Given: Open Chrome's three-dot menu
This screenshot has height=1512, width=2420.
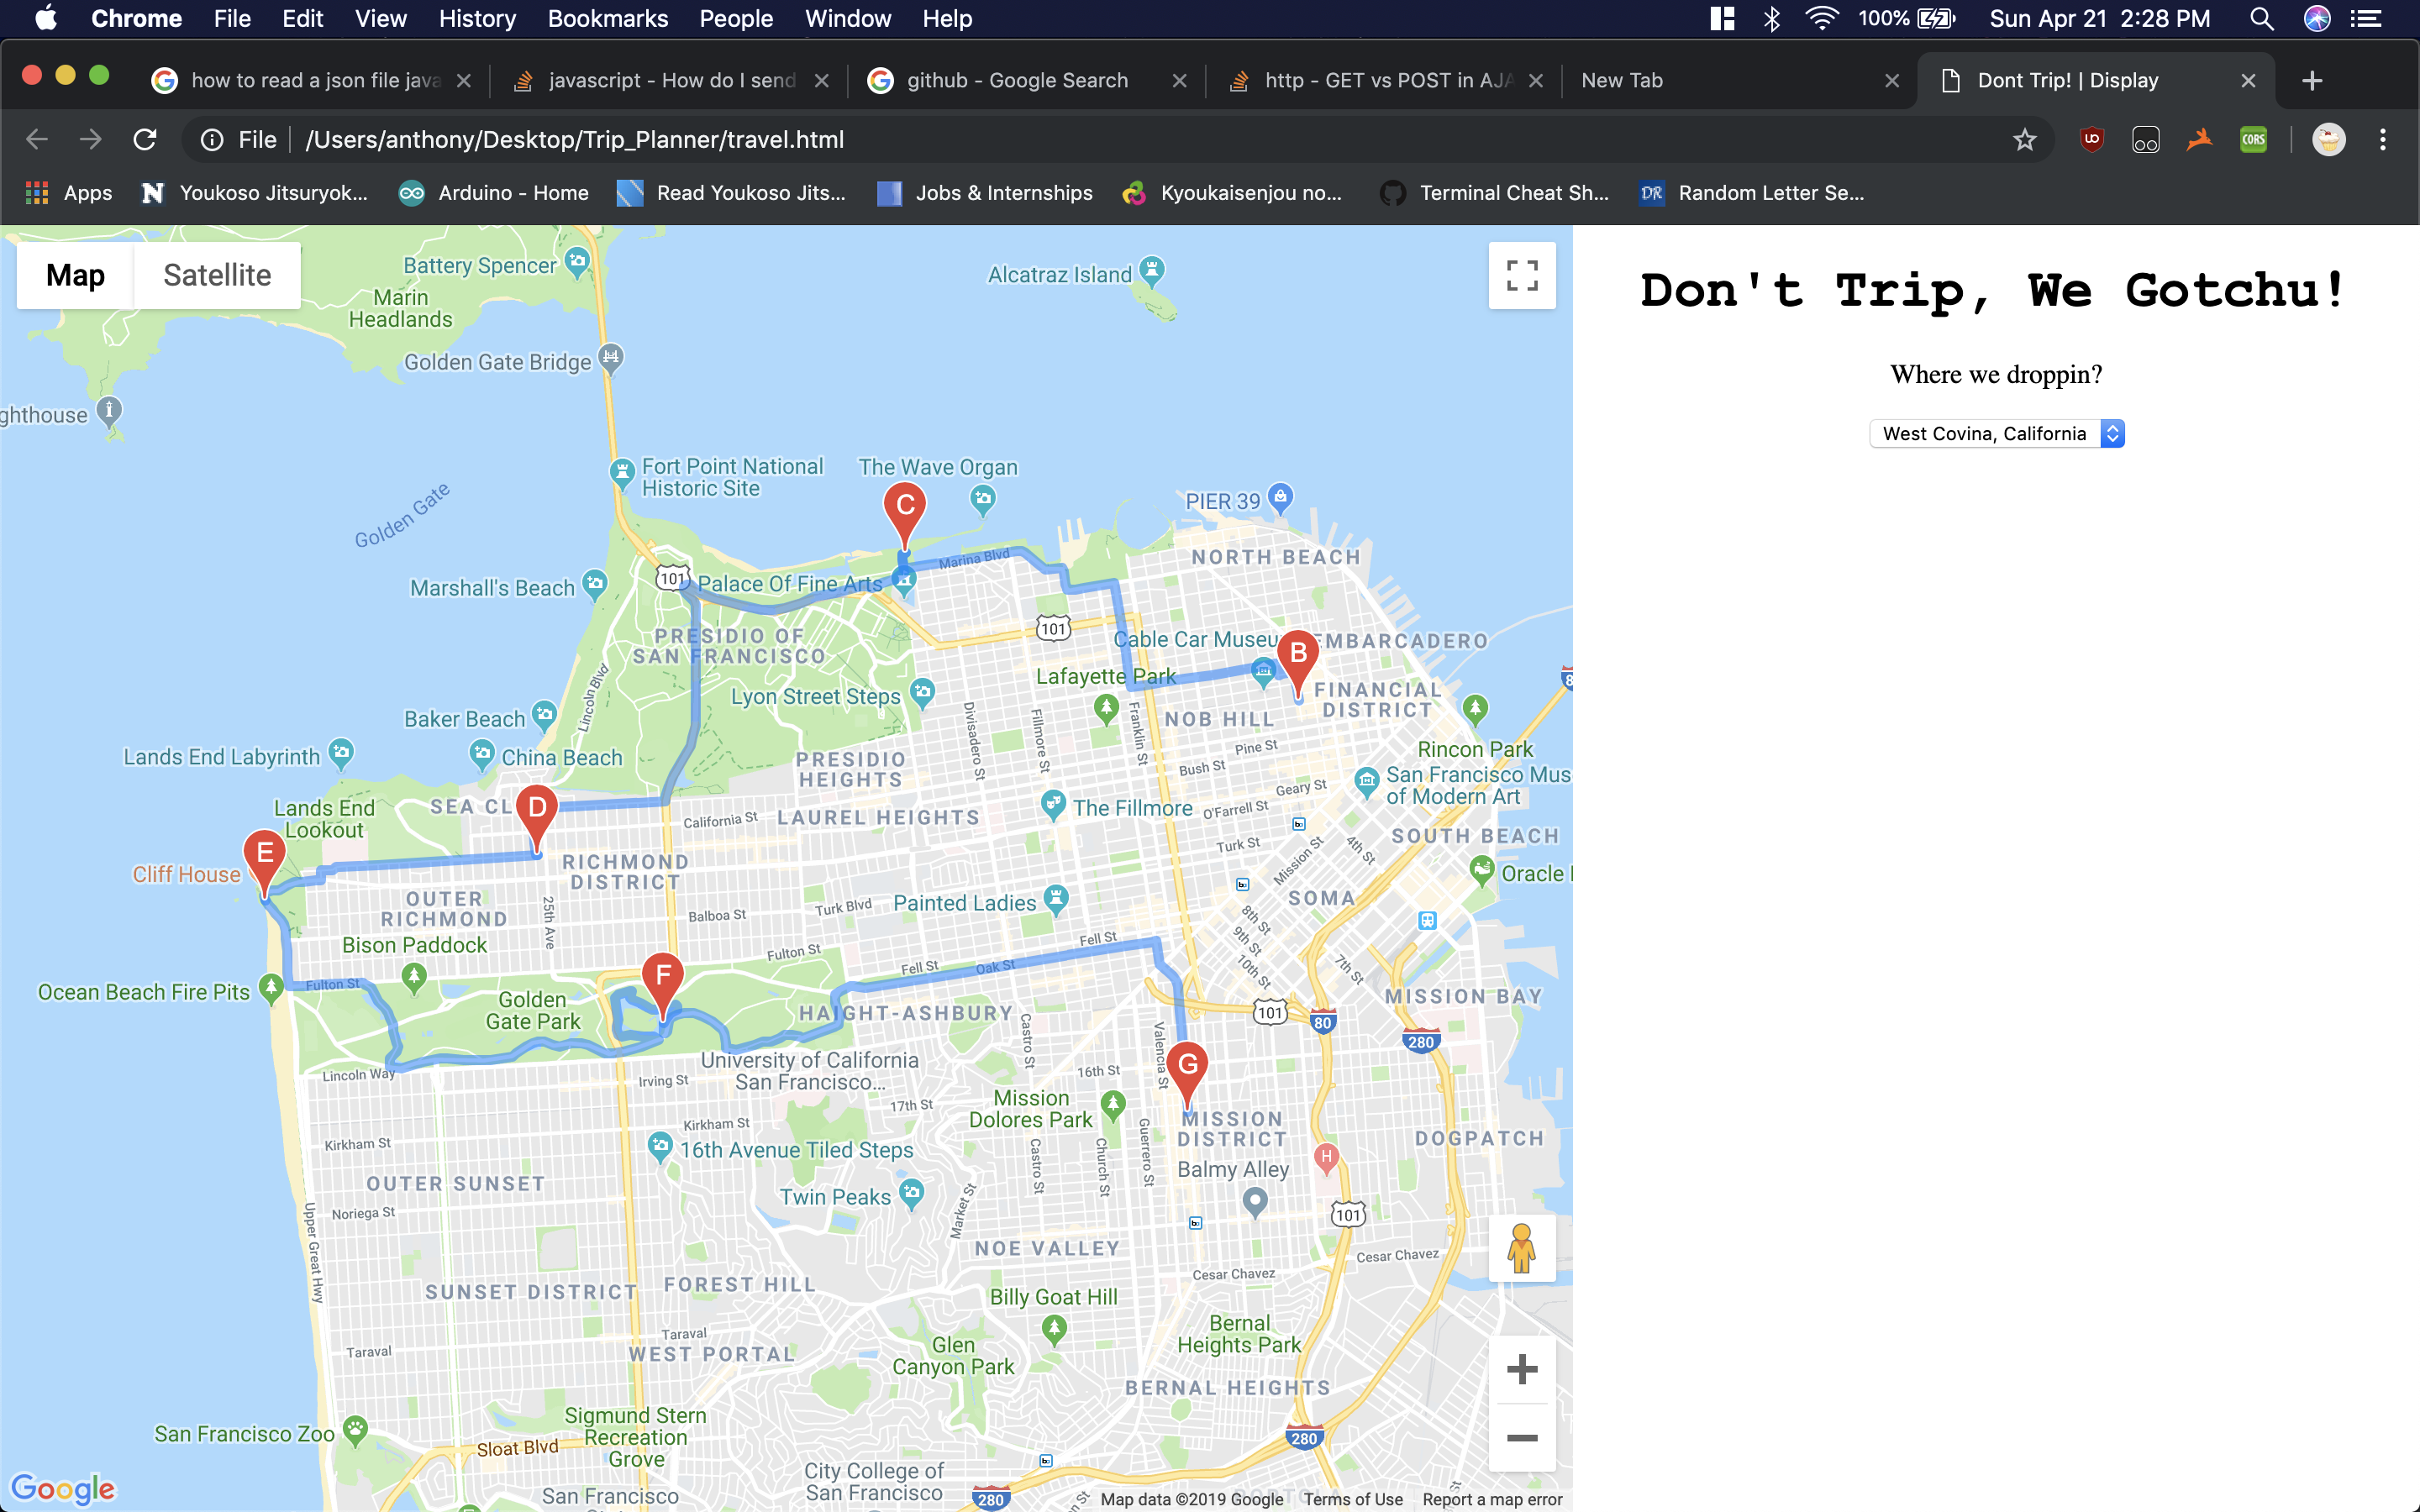Looking at the screenshot, I should tap(2382, 140).
